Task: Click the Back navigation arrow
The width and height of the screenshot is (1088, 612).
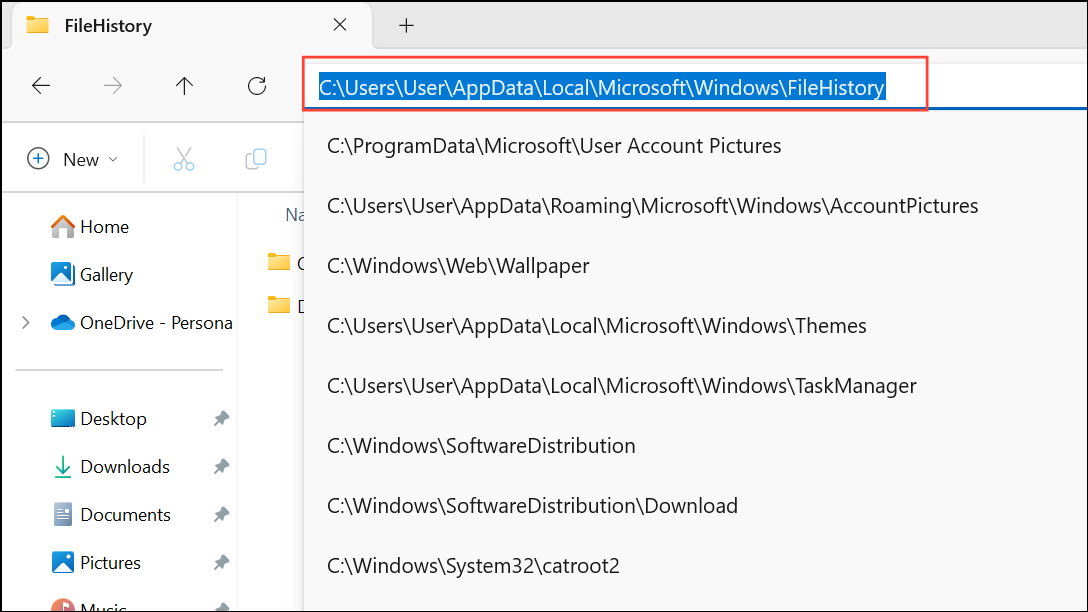Action: pos(41,86)
